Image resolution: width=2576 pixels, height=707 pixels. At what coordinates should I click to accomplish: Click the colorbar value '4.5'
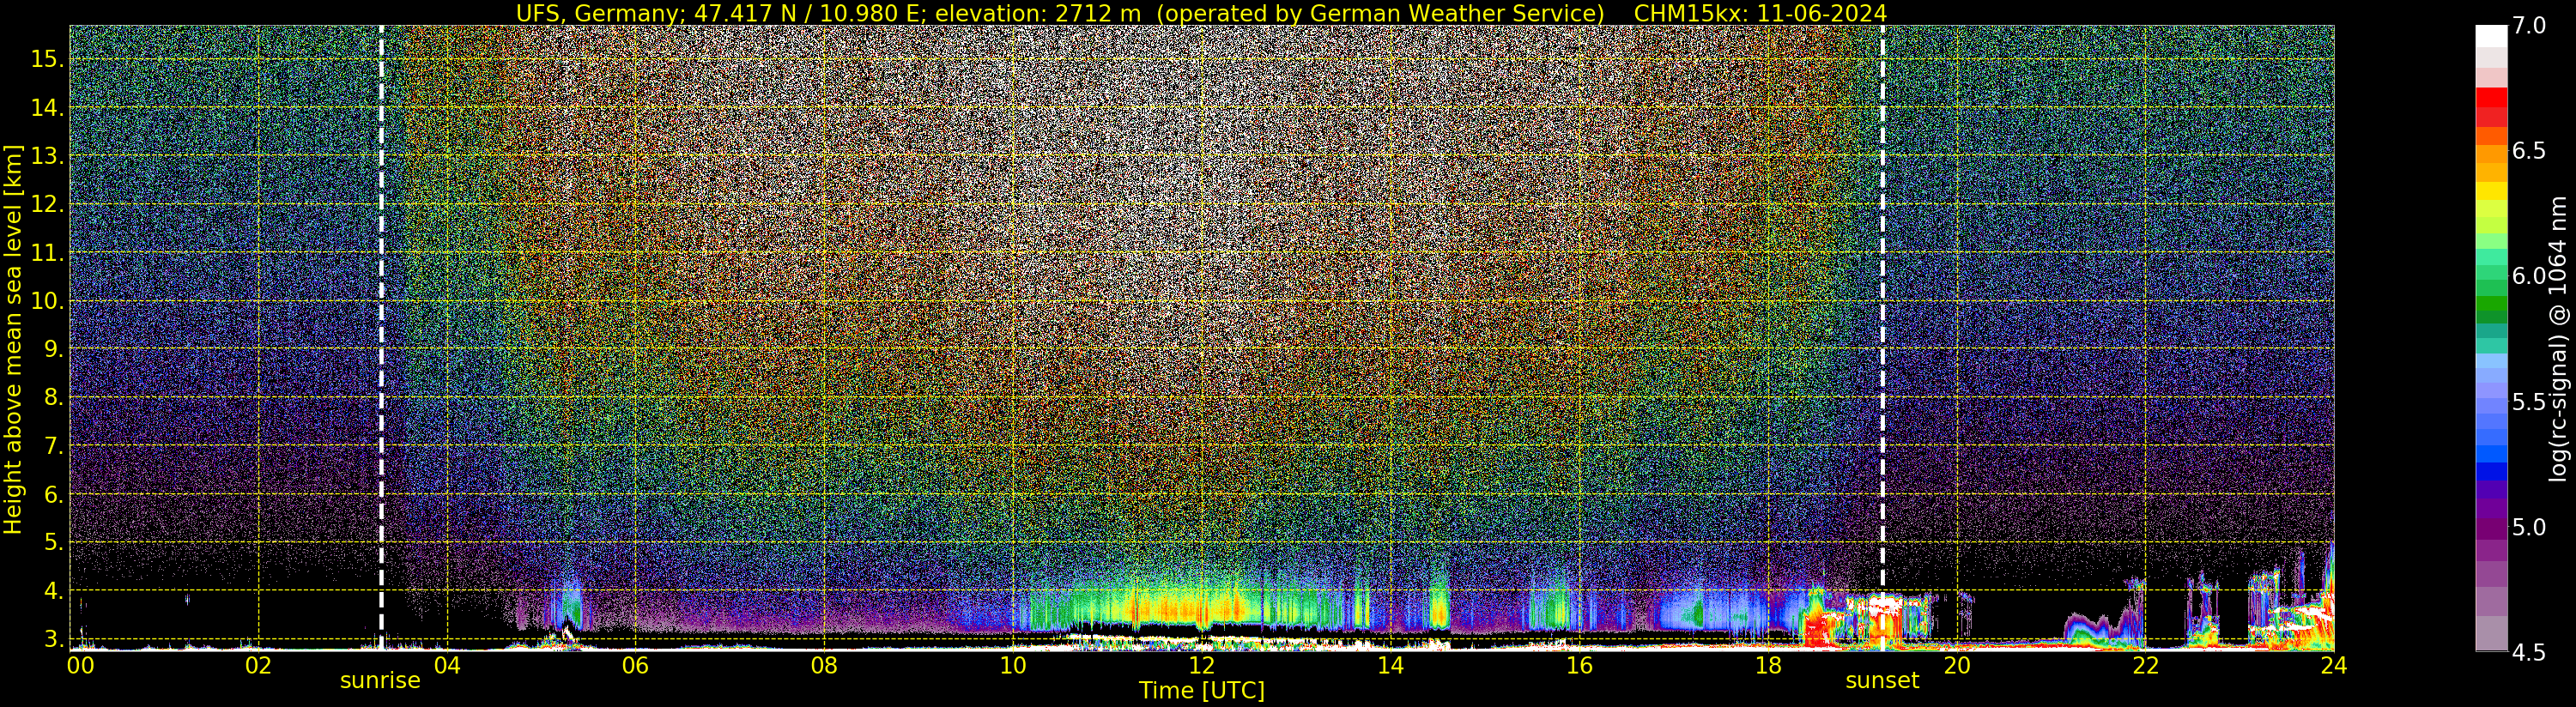pyautogui.click(x=2529, y=653)
